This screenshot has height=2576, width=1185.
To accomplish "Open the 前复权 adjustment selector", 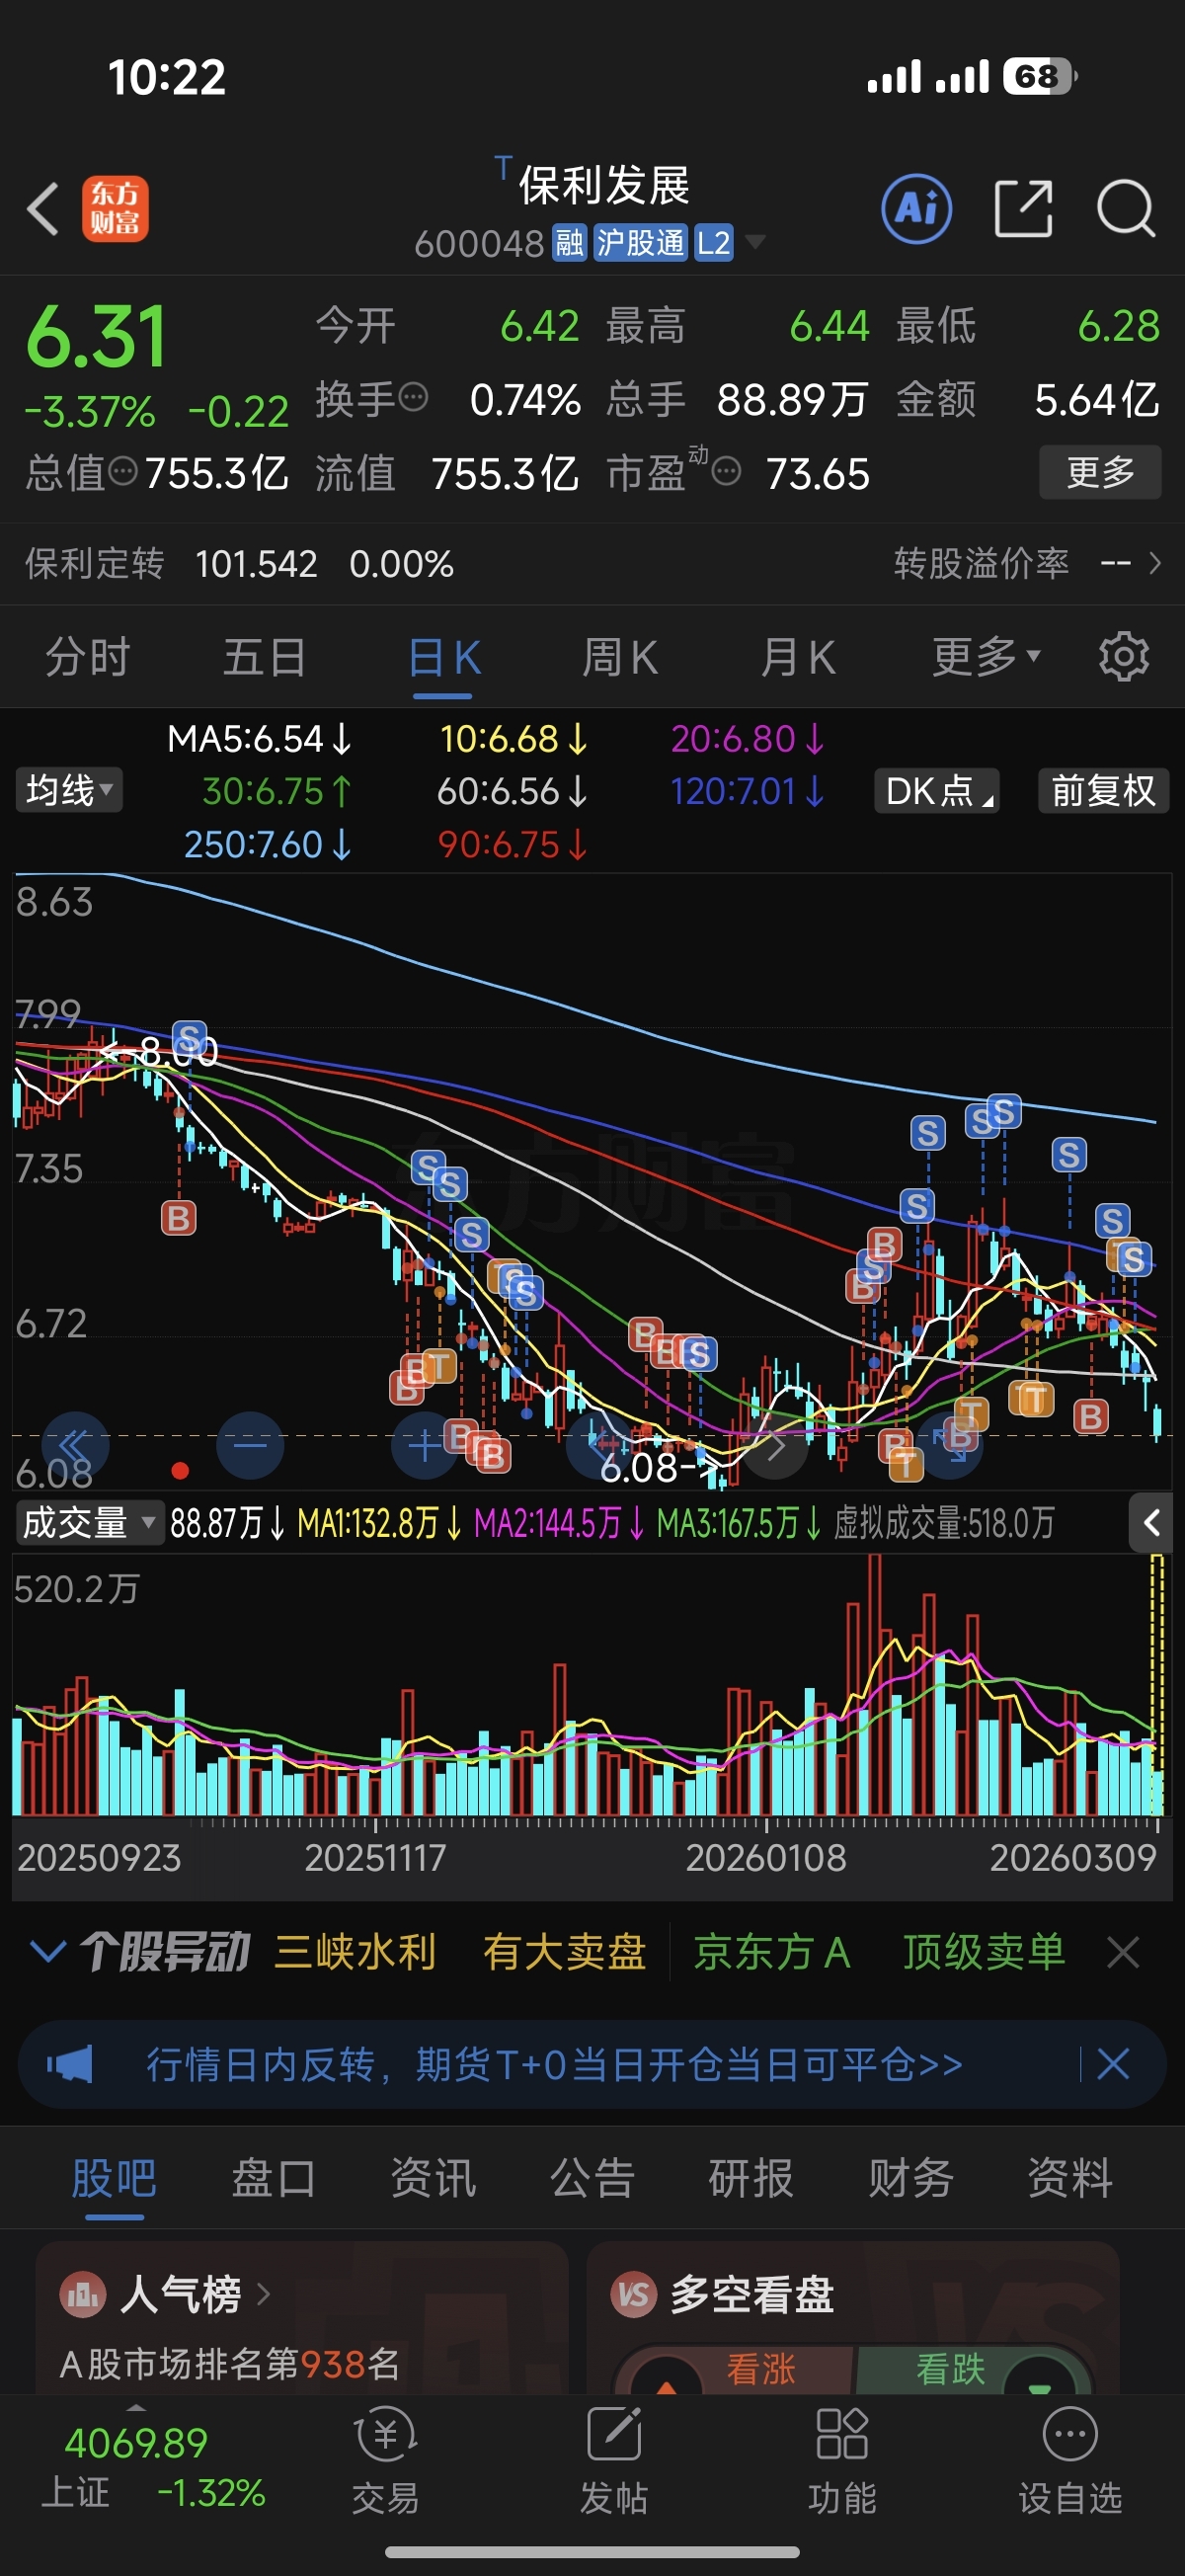I will point(1103,790).
